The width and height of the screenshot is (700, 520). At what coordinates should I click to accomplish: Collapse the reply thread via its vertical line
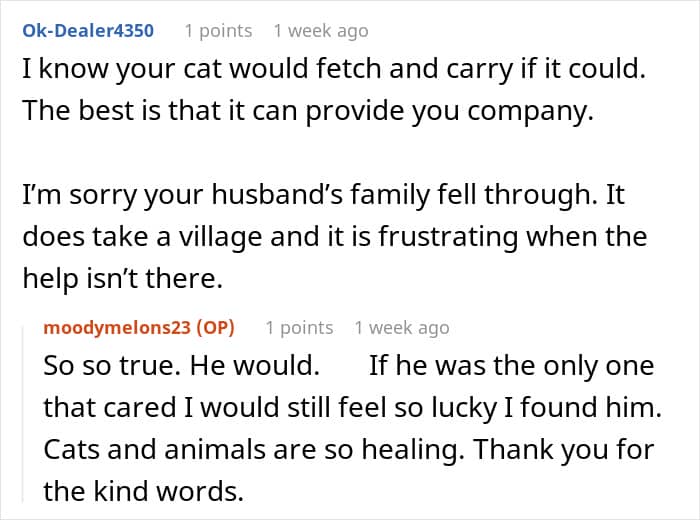click(x=31, y=410)
